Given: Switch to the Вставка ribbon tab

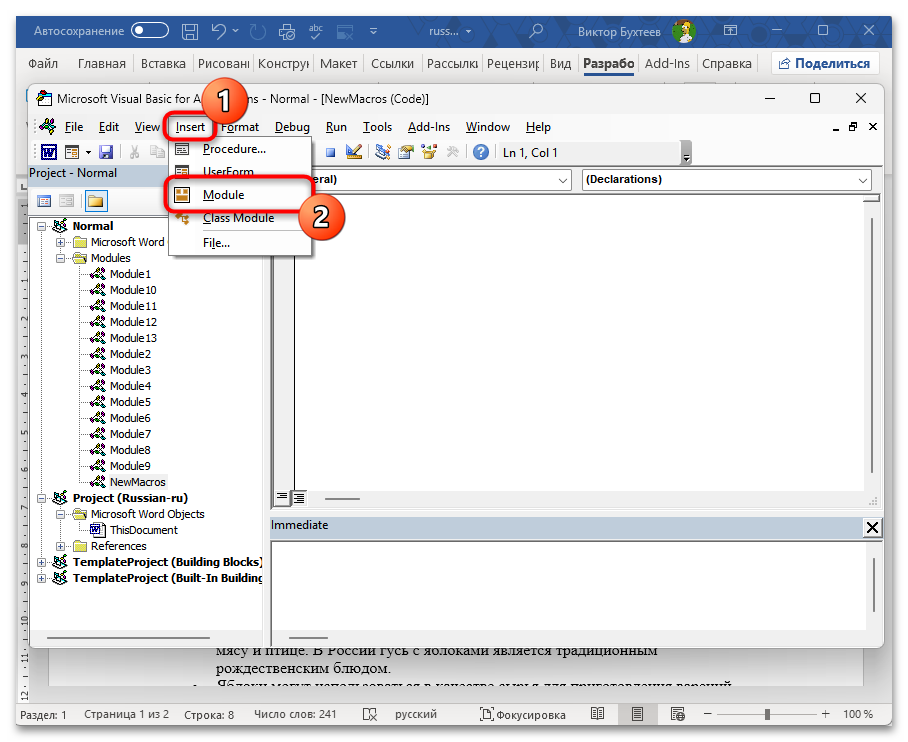Looking at the screenshot, I should point(163,64).
